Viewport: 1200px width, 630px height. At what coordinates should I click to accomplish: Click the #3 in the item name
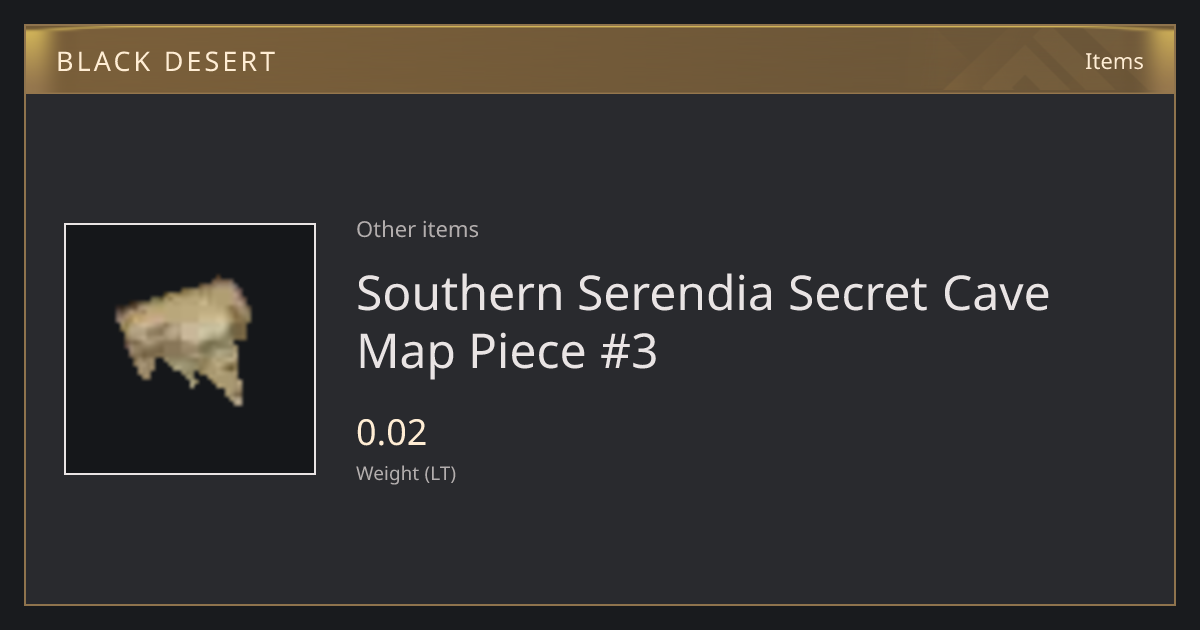pos(627,352)
